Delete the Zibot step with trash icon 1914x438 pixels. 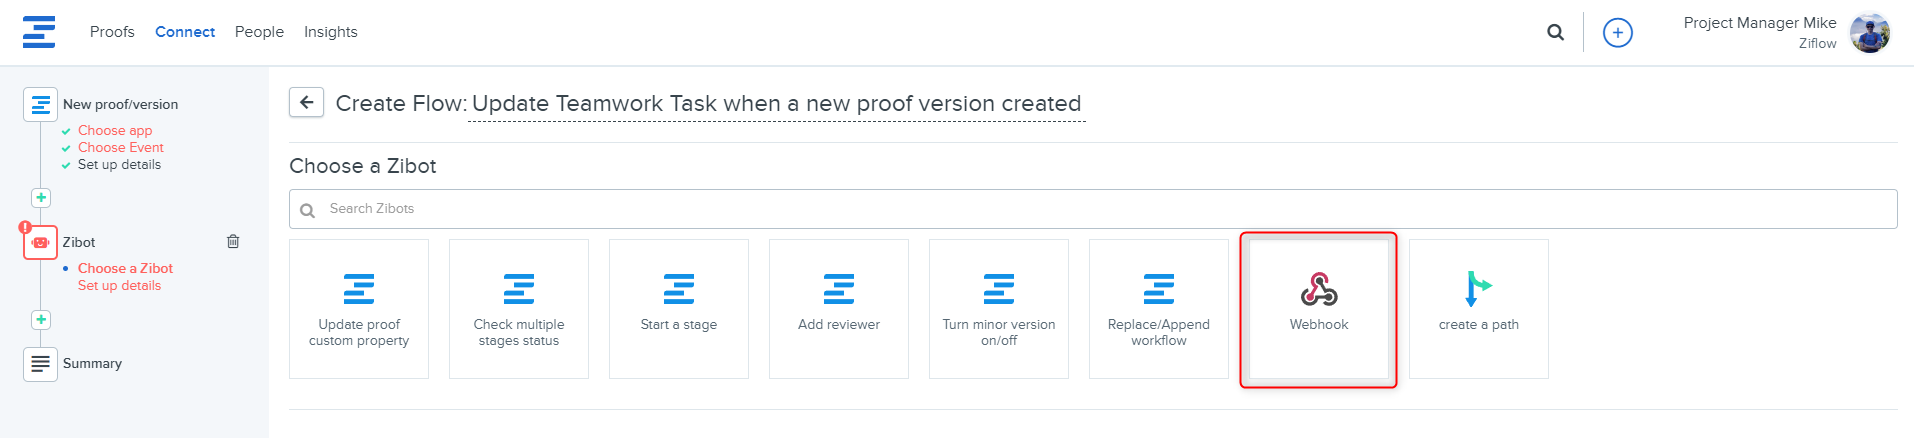[233, 241]
